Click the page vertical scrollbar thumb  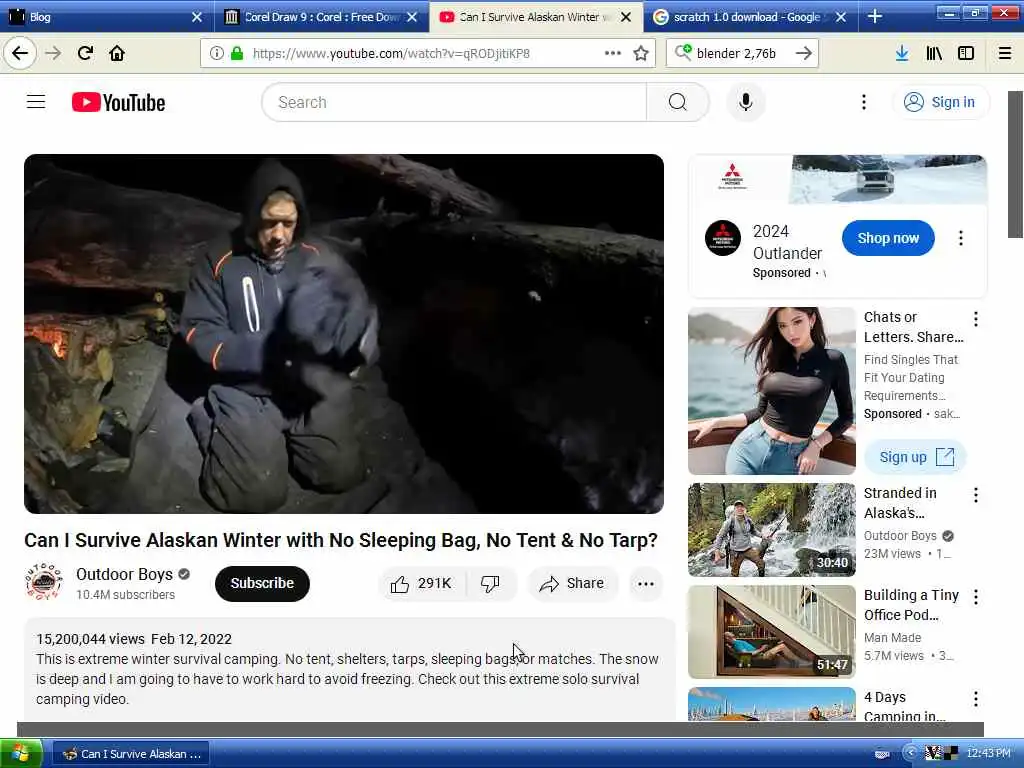tap(1016, 165)
